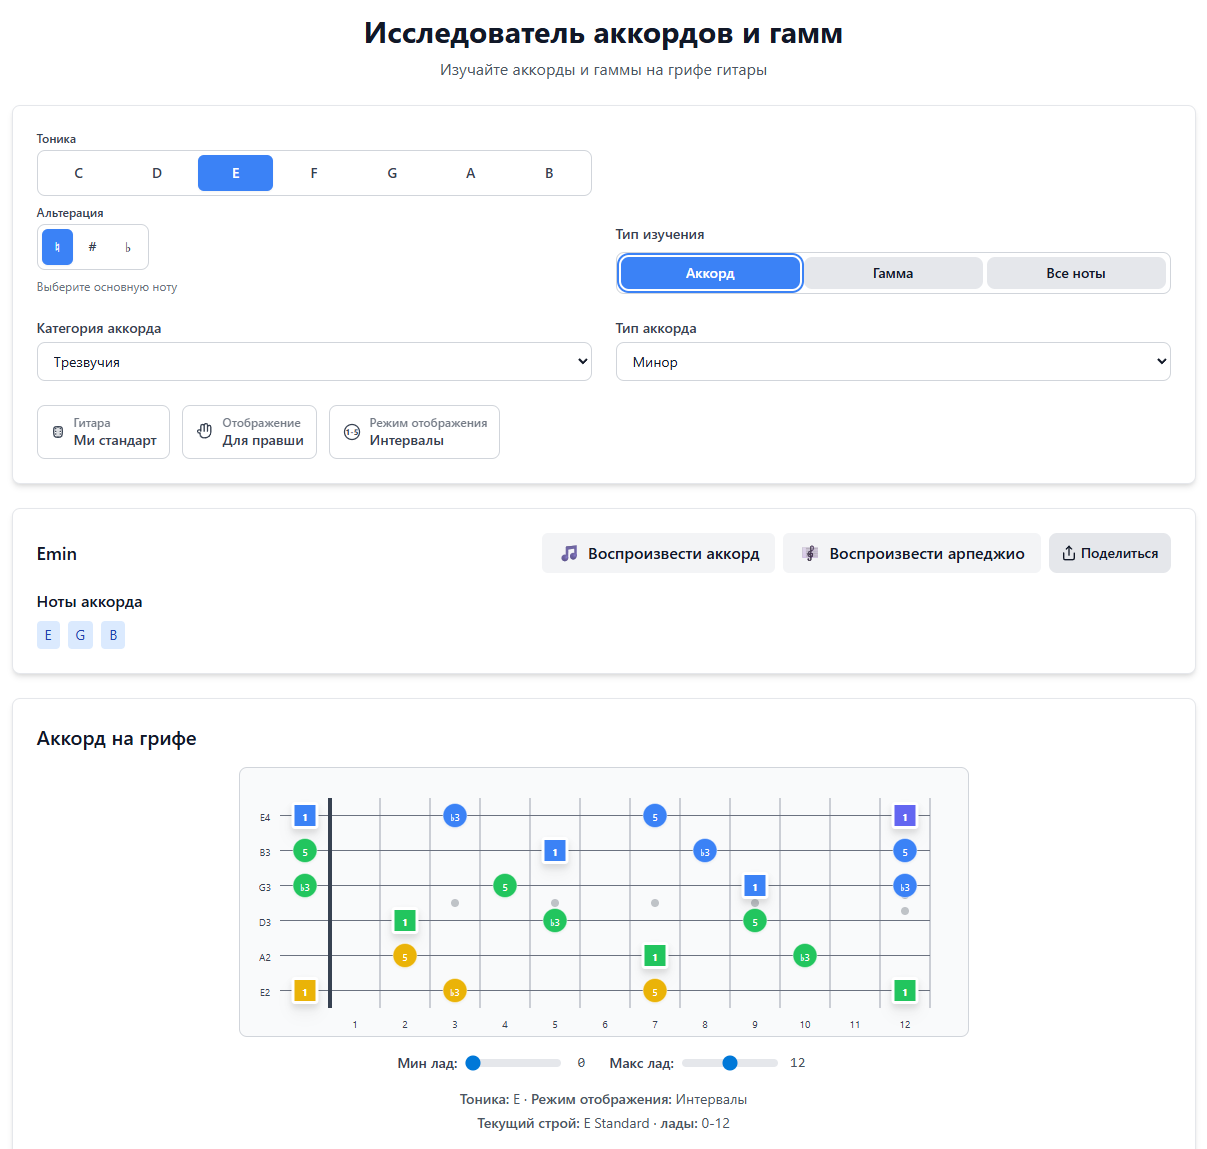Click the musical note icon on Воспроизвести аккорд
1207x1149 pixels.
(x=570, y=552)
